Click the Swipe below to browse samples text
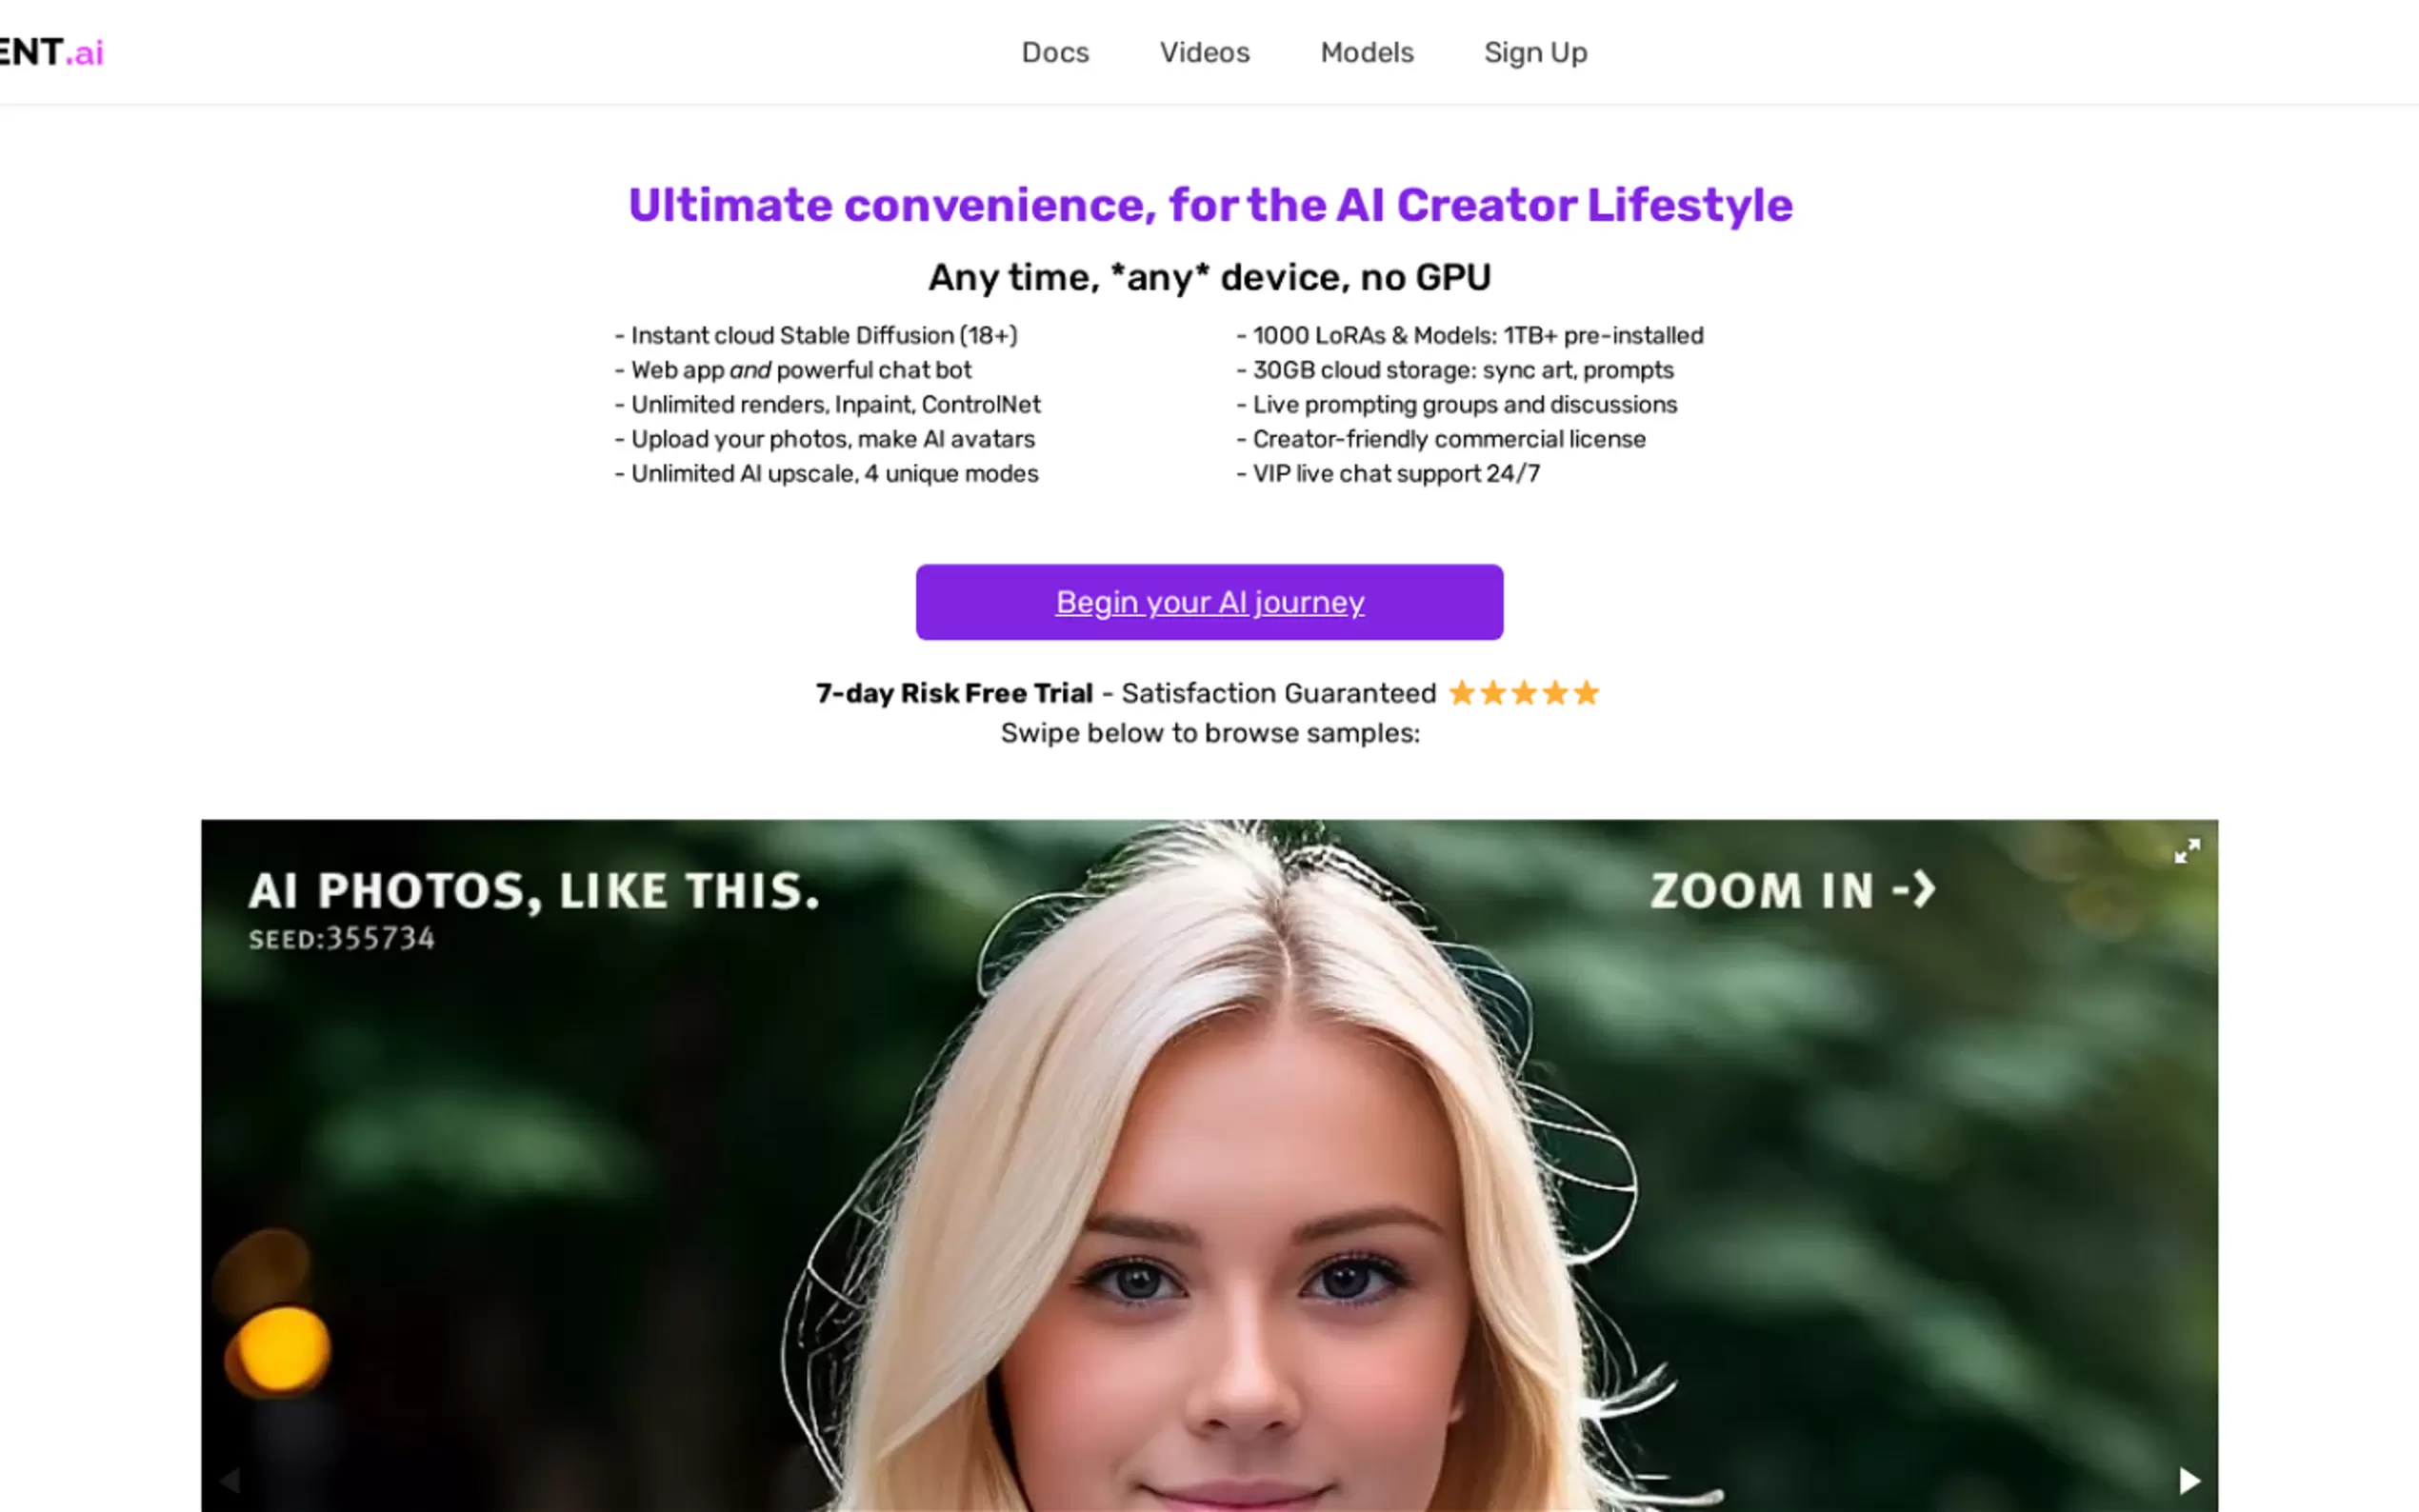 pyautogui.click(x=1210, y=733)
